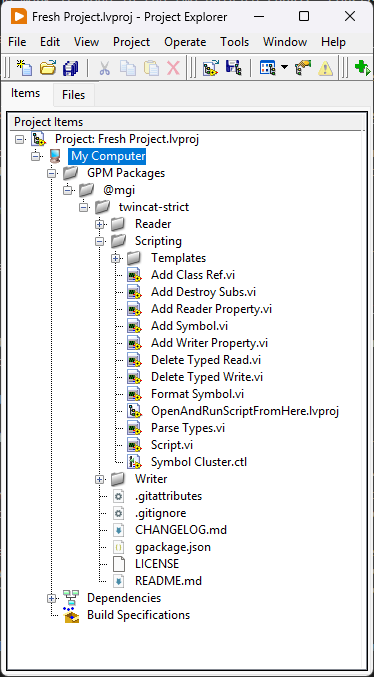Select Add Reader Property.vi row
The image size is (374, 677).
211,309
